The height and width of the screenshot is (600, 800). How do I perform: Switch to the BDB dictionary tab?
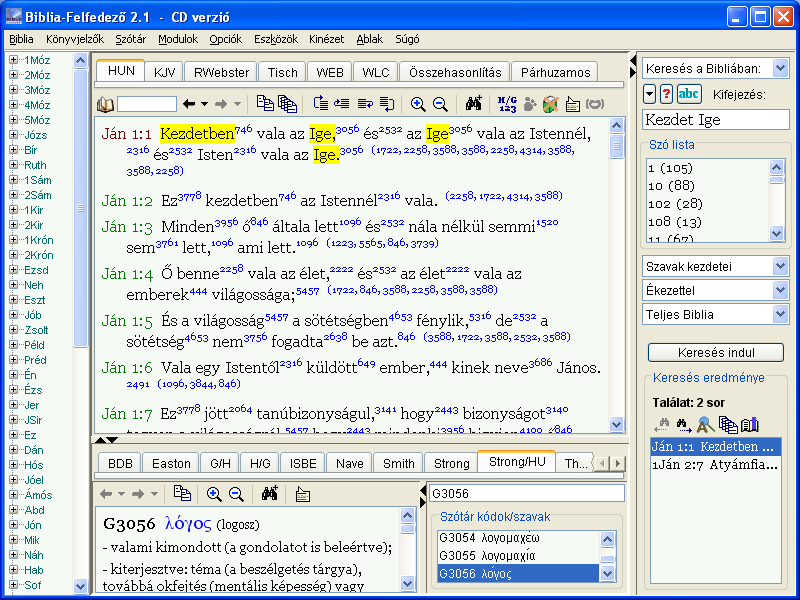click(x=120, y=463)
